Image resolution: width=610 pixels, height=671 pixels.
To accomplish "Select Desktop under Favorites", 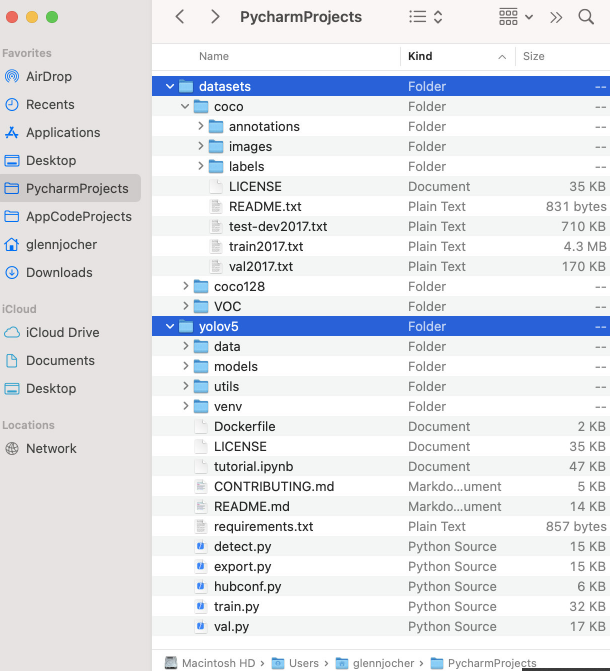I will coord(51,160).
